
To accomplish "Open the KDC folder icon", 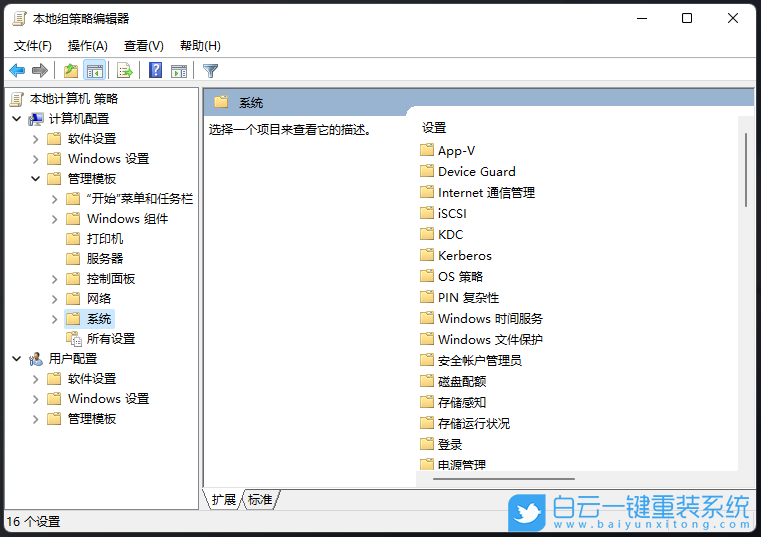I will click(x=427, y=234).
